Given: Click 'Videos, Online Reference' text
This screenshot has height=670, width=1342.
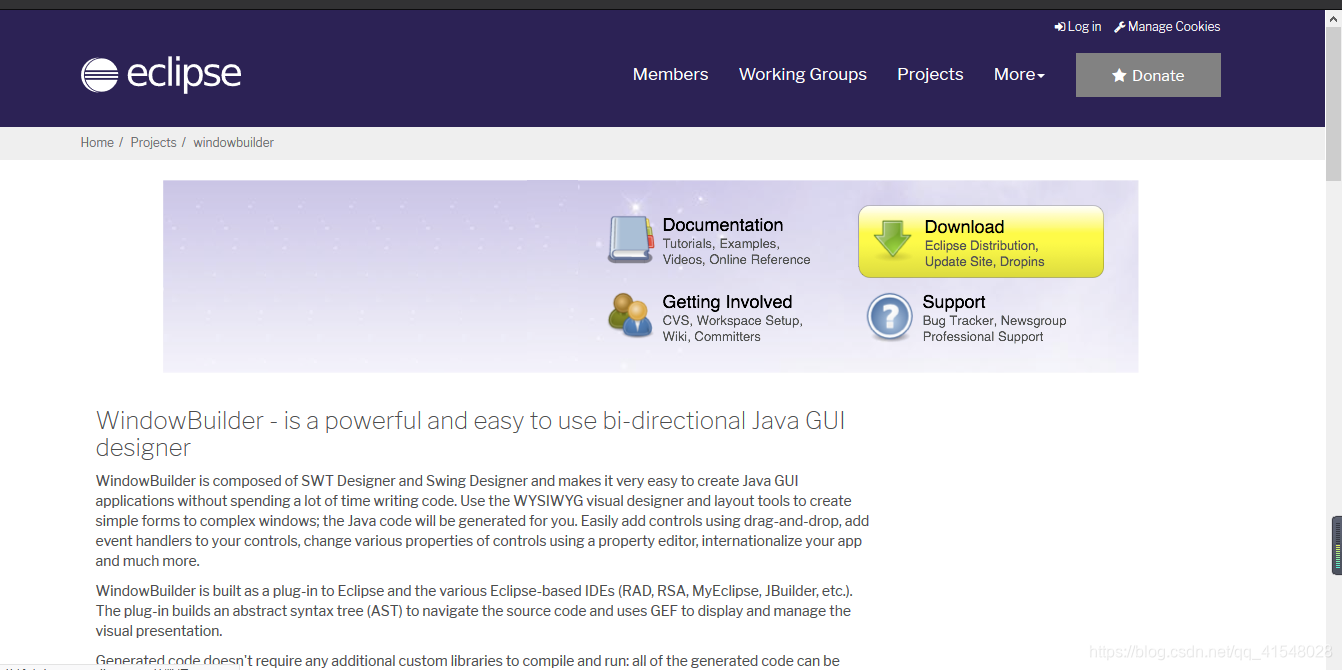Looking at the screenshot, I should pos(736,260).
